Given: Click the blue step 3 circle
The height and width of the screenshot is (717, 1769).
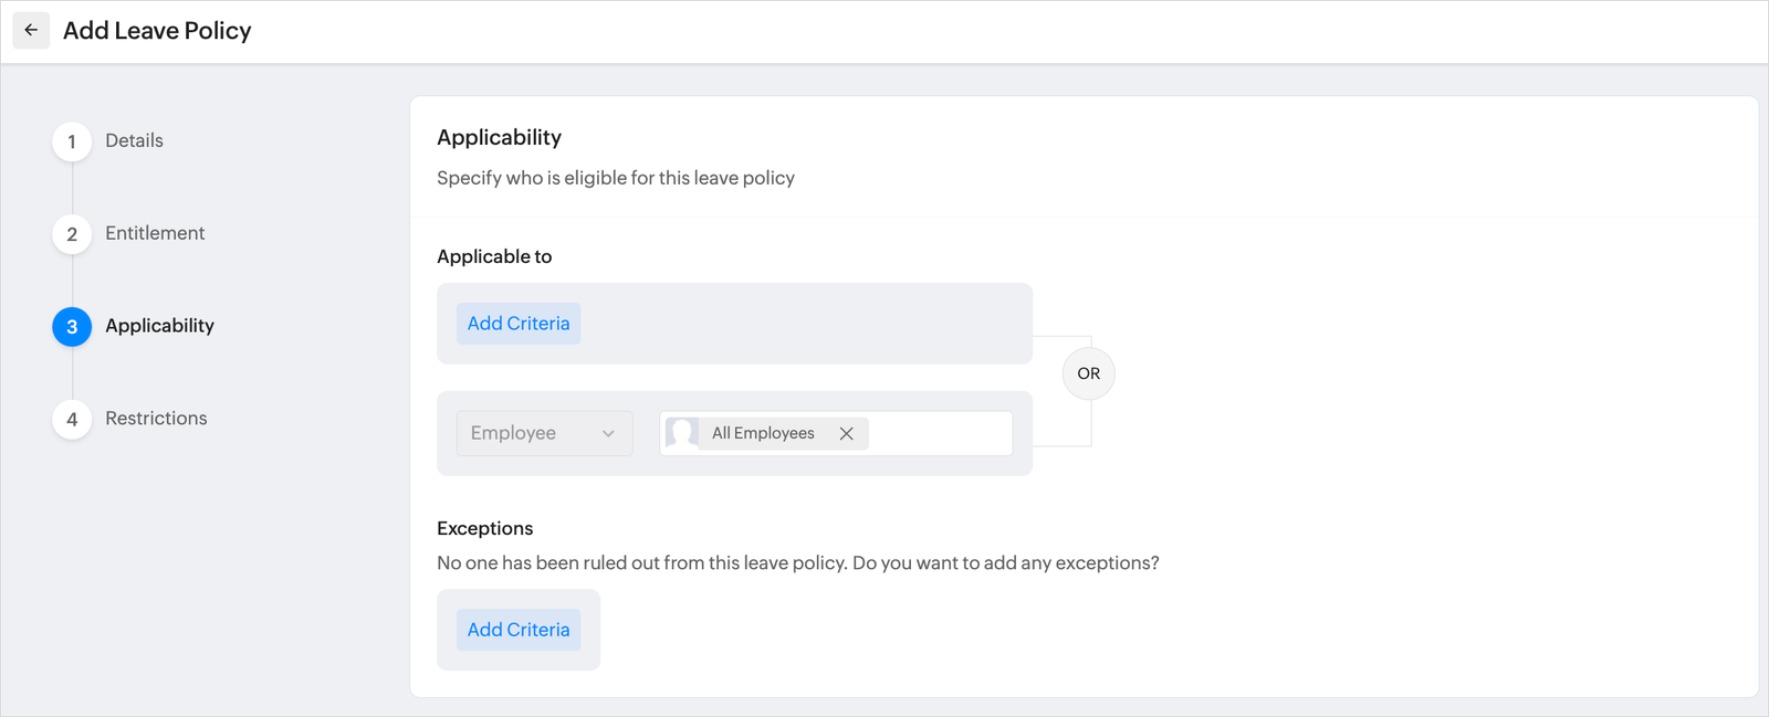Looking at the screenshot, I should tap(72, 327).
